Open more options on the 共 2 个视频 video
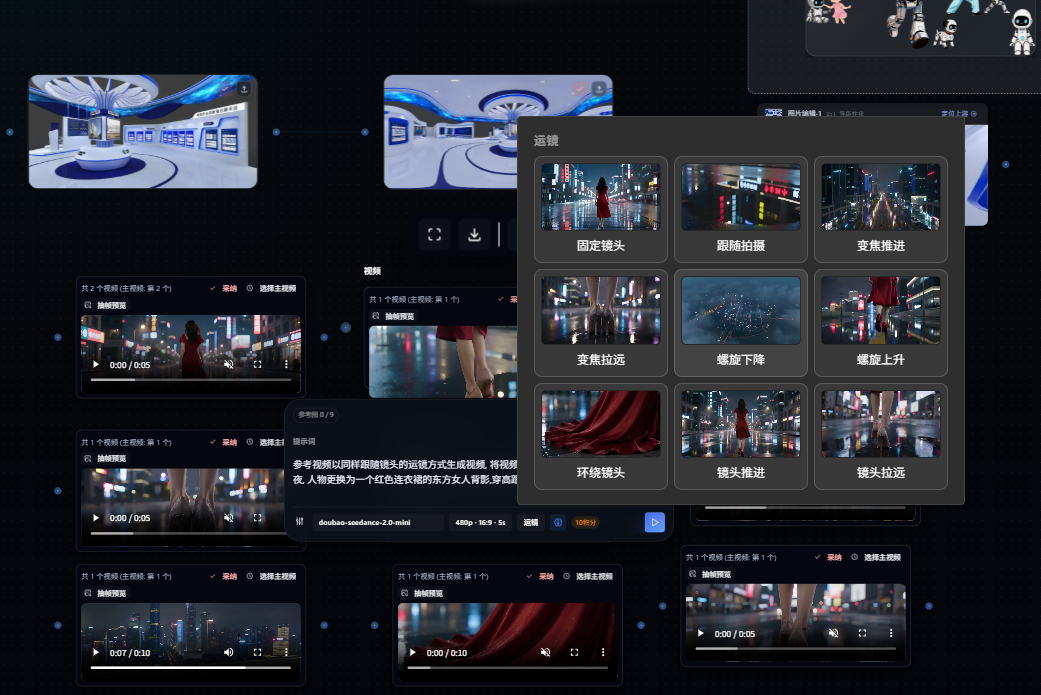 [x=286, y=364]
